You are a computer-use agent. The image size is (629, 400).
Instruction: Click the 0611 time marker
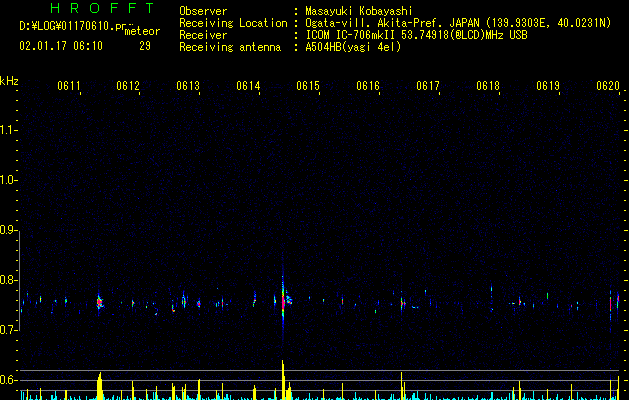click(x=69, y=86)
